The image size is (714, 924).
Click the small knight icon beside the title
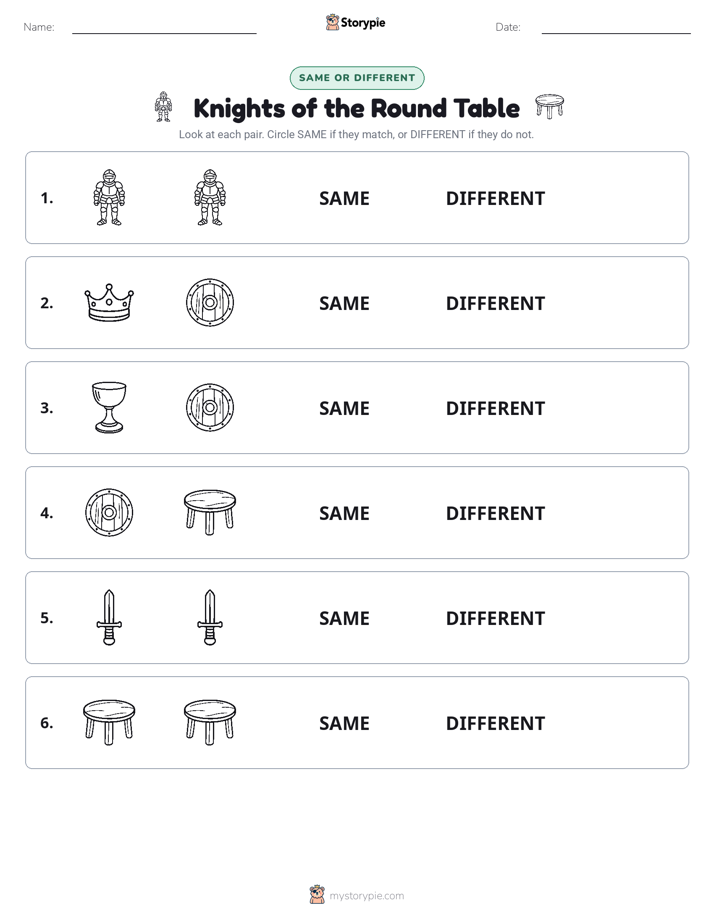(x=163, y=107)
